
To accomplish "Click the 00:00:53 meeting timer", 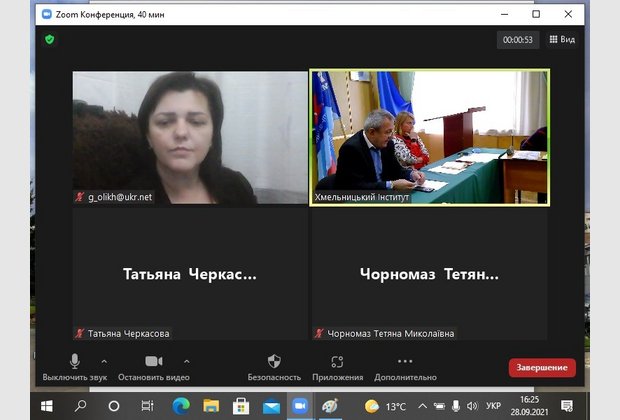I will click(518, 40).
